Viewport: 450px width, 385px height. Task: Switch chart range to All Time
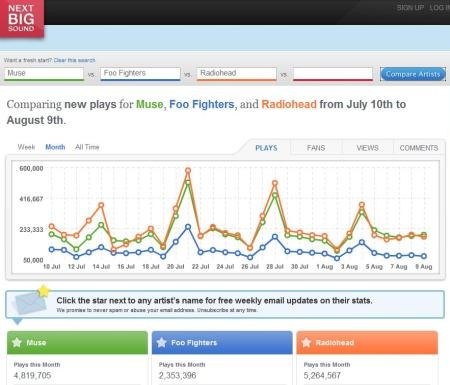point(87,147)
